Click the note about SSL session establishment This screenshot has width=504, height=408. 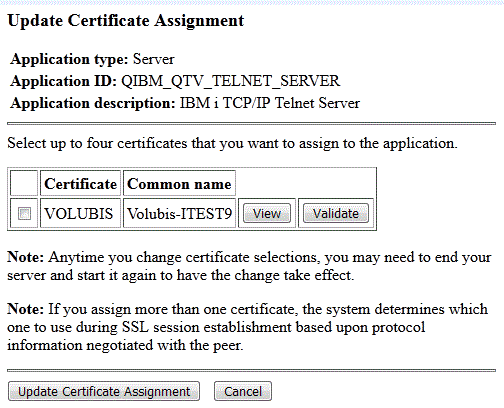point(247,327)
